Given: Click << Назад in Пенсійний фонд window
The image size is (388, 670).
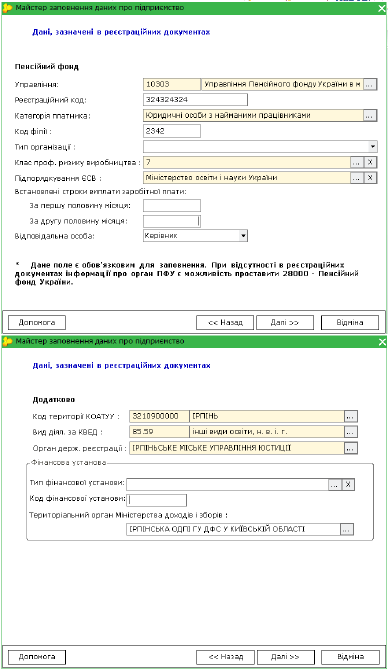Looking at the screenshot, I should (225, 323).
